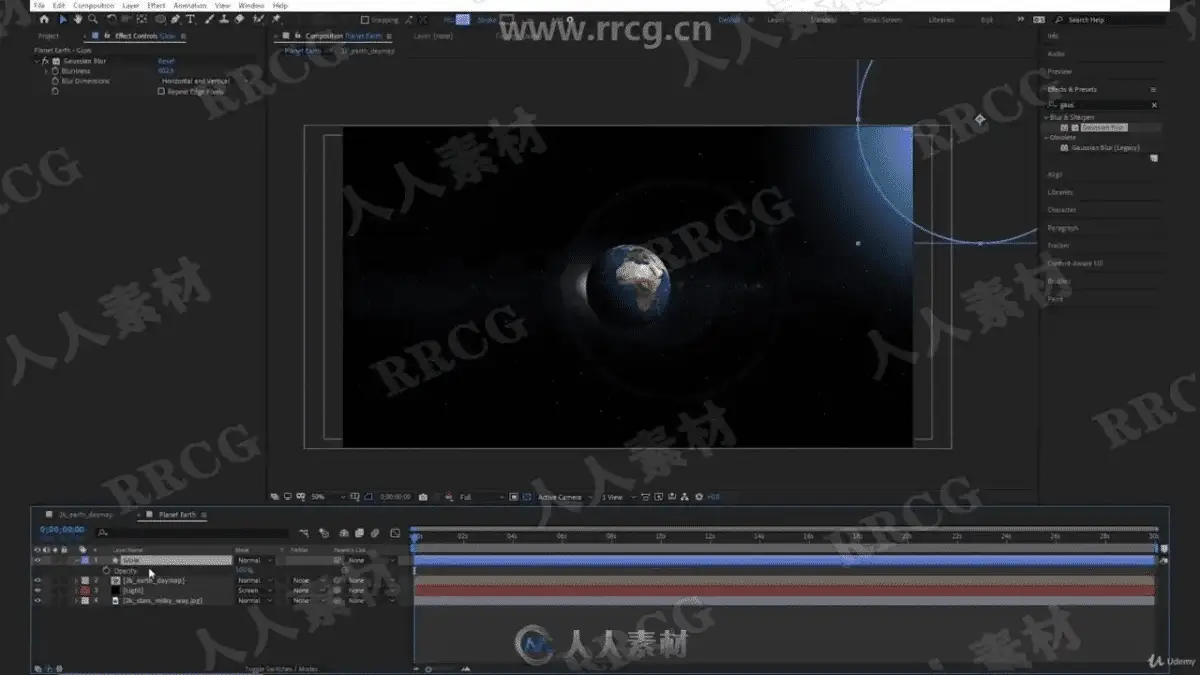The image size is (1200, 675).
Task: Select the Type (T) tool
Action: coord(191,19)
